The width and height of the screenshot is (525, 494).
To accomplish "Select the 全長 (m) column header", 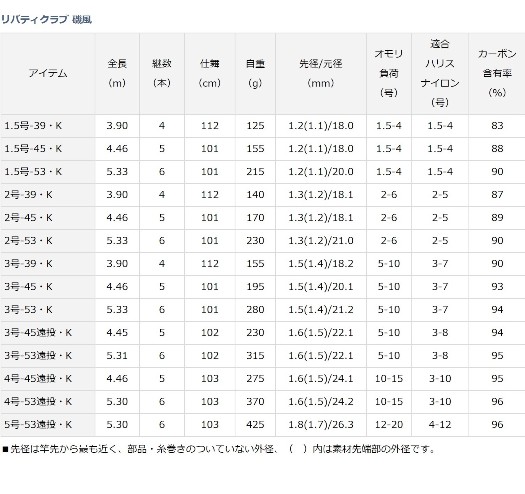I will tap(117, 73).
